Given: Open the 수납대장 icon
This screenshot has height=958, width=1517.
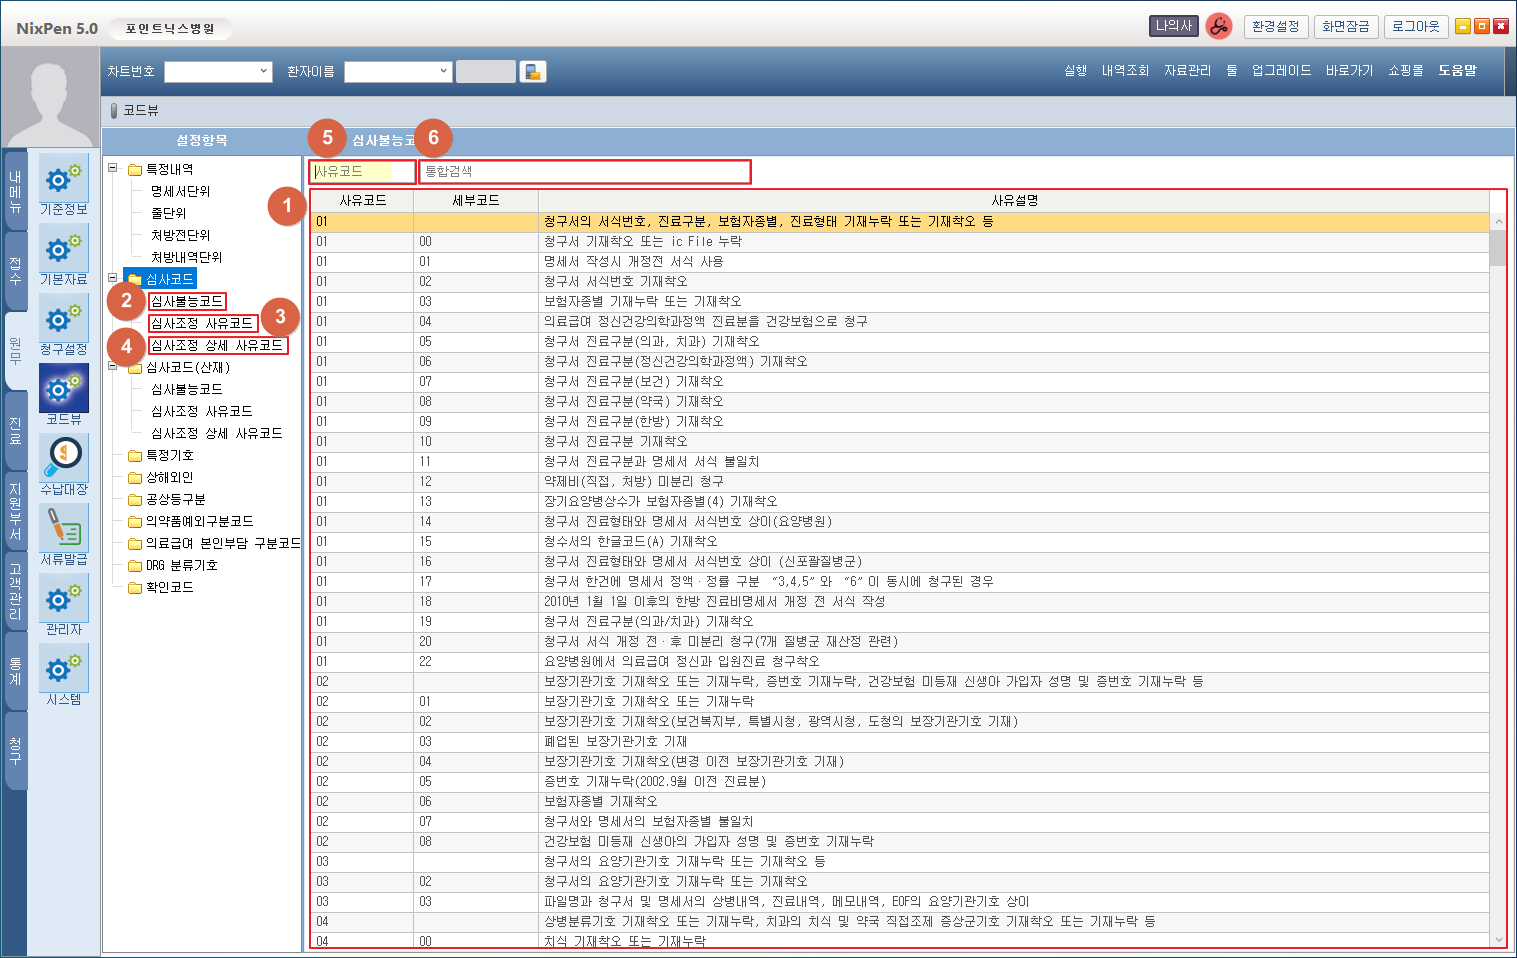Looking at the screenshot, I should pos(64,458).
